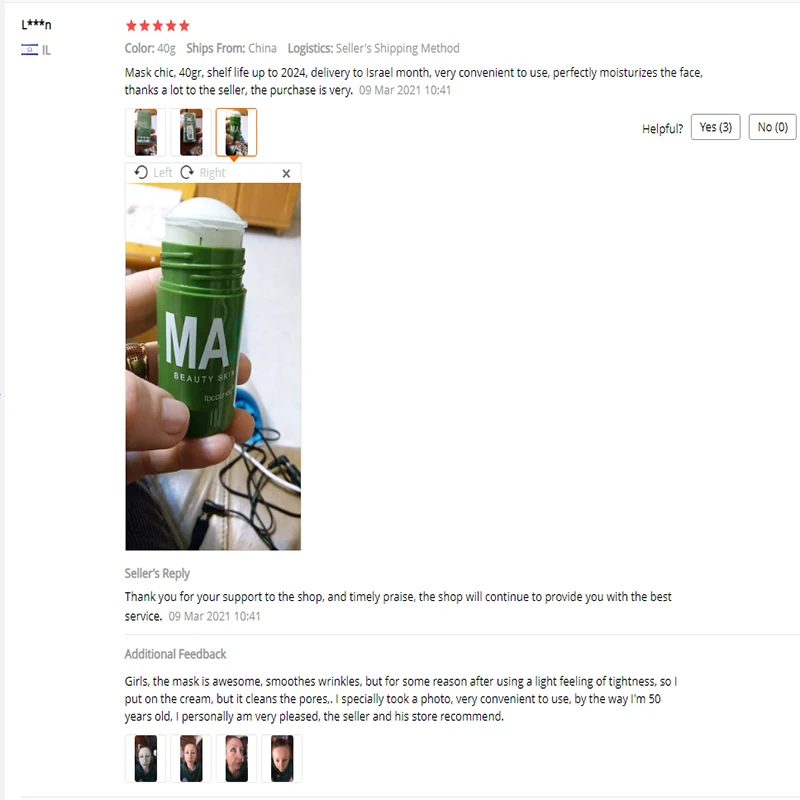
Task: Open the second product photo thumbnail
Action: click(x=191, y=132)
